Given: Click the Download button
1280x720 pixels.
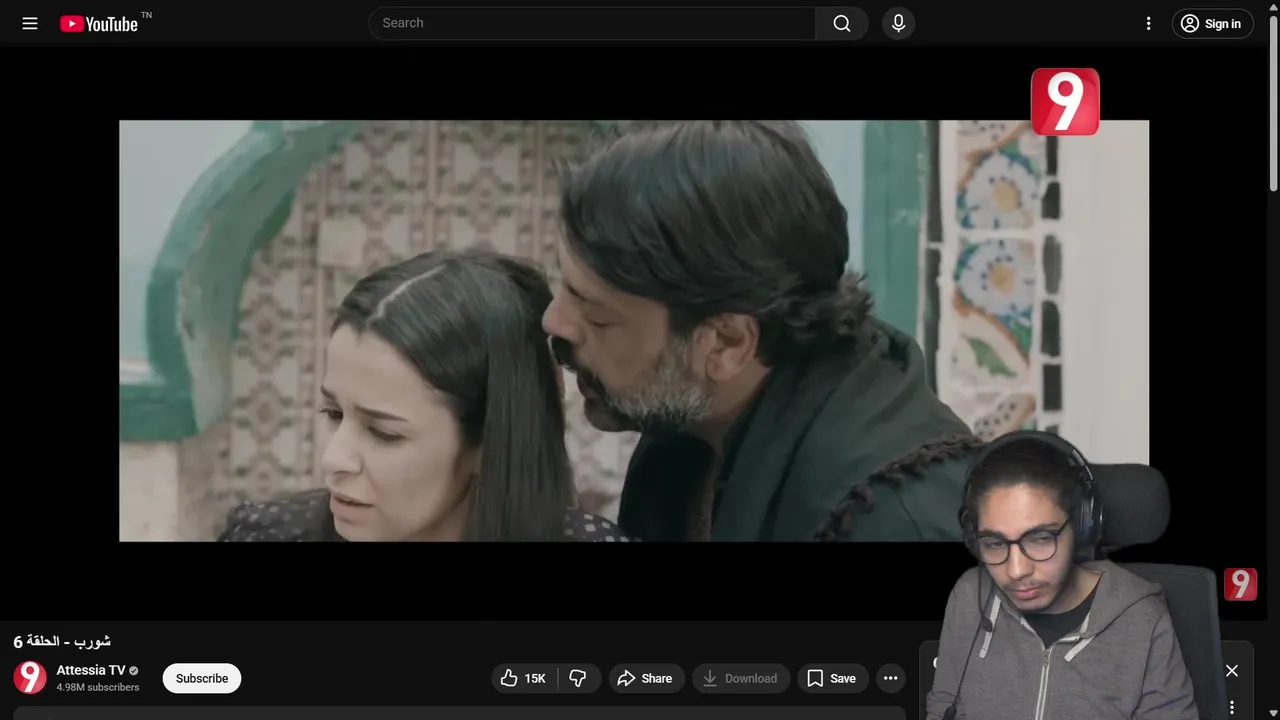Looking at the screenshot, I should point(740,678).
